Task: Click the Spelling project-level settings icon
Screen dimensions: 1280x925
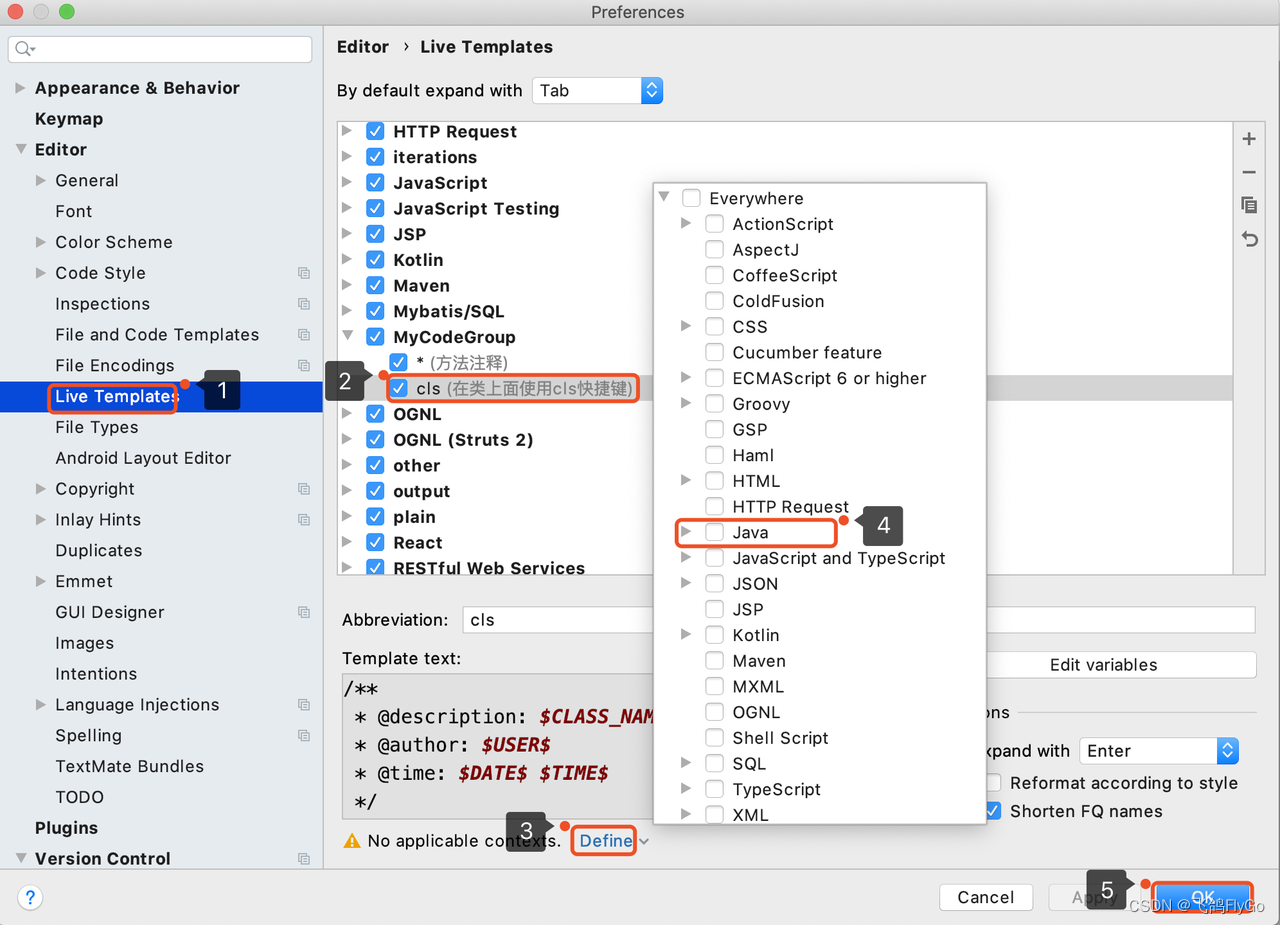Action: pos(304,736)
